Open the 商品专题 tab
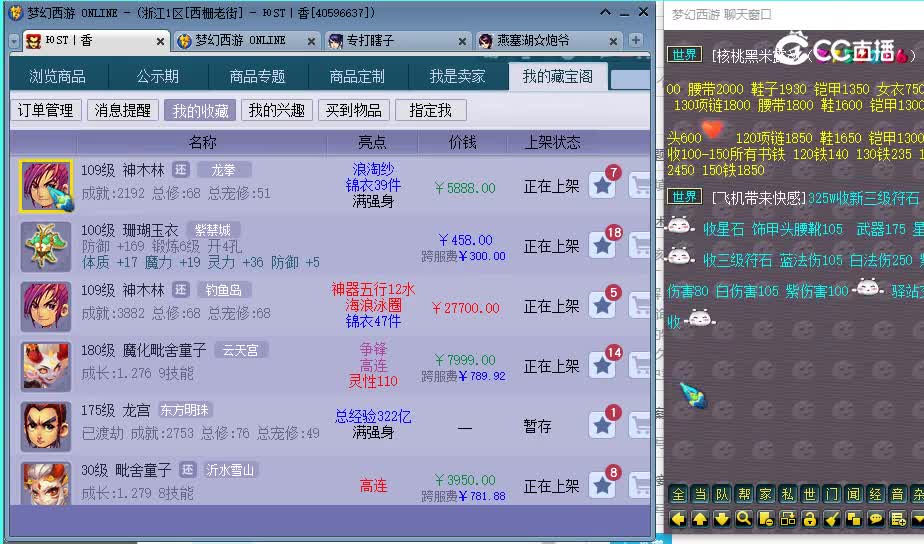Image resolution: width=924 pixels, height=544 pixels. (258, 77)
